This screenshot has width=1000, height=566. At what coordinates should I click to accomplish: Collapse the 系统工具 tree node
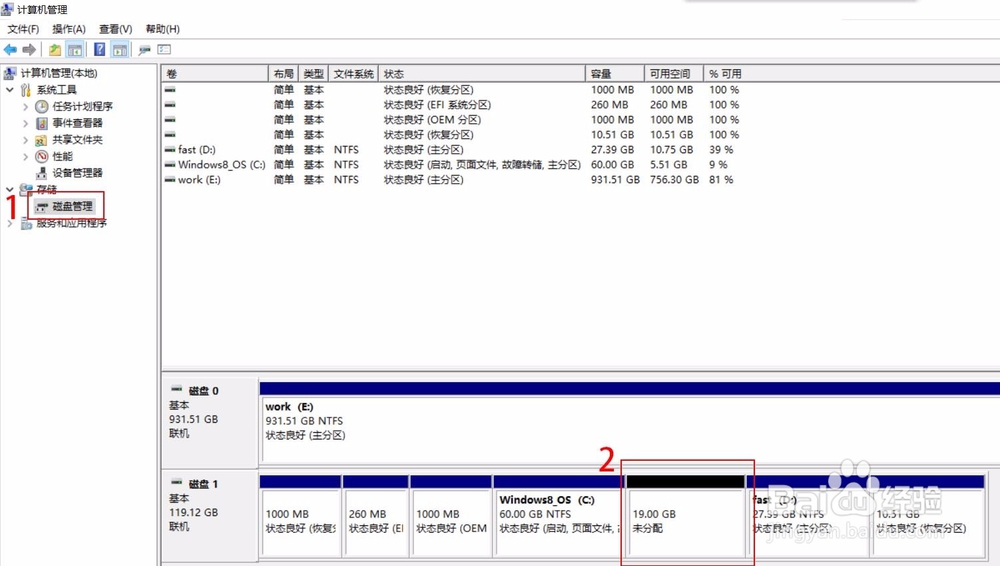[x=10, y=90]
